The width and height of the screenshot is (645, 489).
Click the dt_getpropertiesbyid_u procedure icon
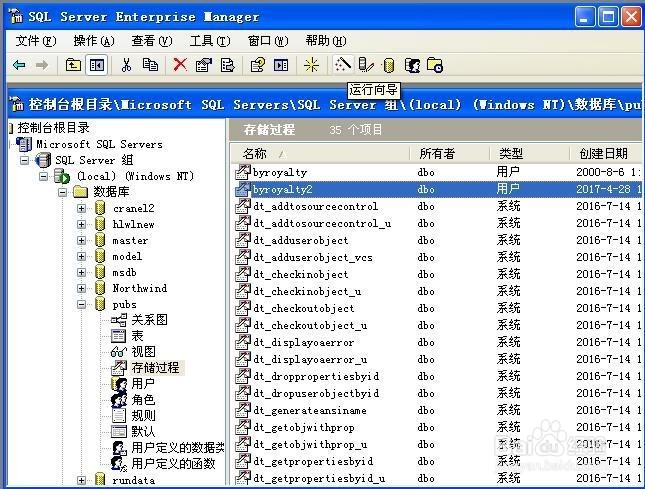click(243, 478)
